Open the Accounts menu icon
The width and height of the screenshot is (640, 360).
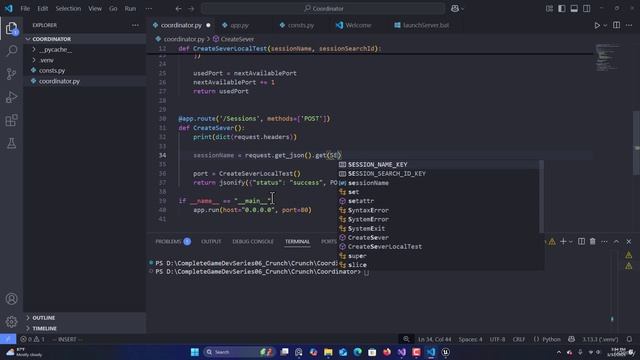11,299
